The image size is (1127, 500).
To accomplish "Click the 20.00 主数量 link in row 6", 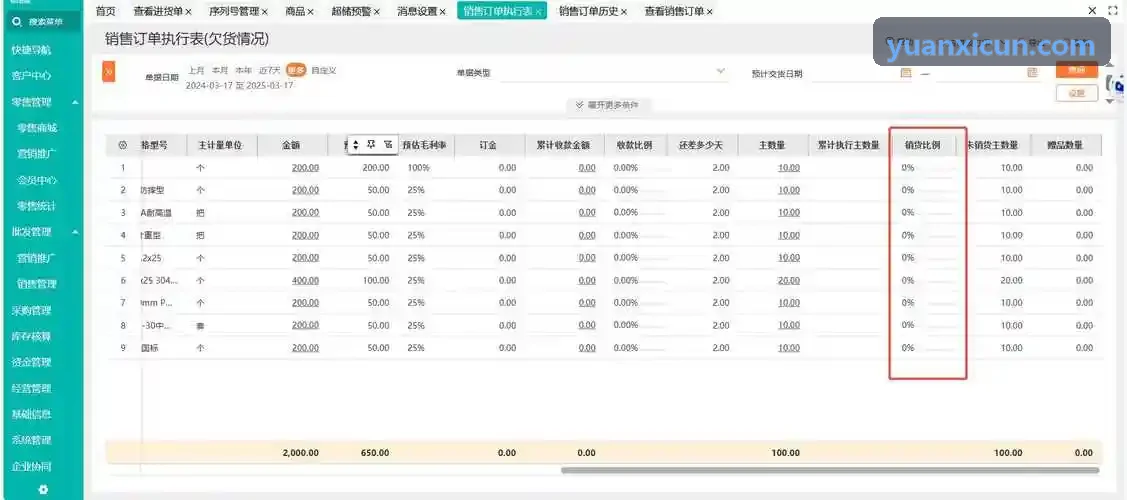I will tap(788, 280).
